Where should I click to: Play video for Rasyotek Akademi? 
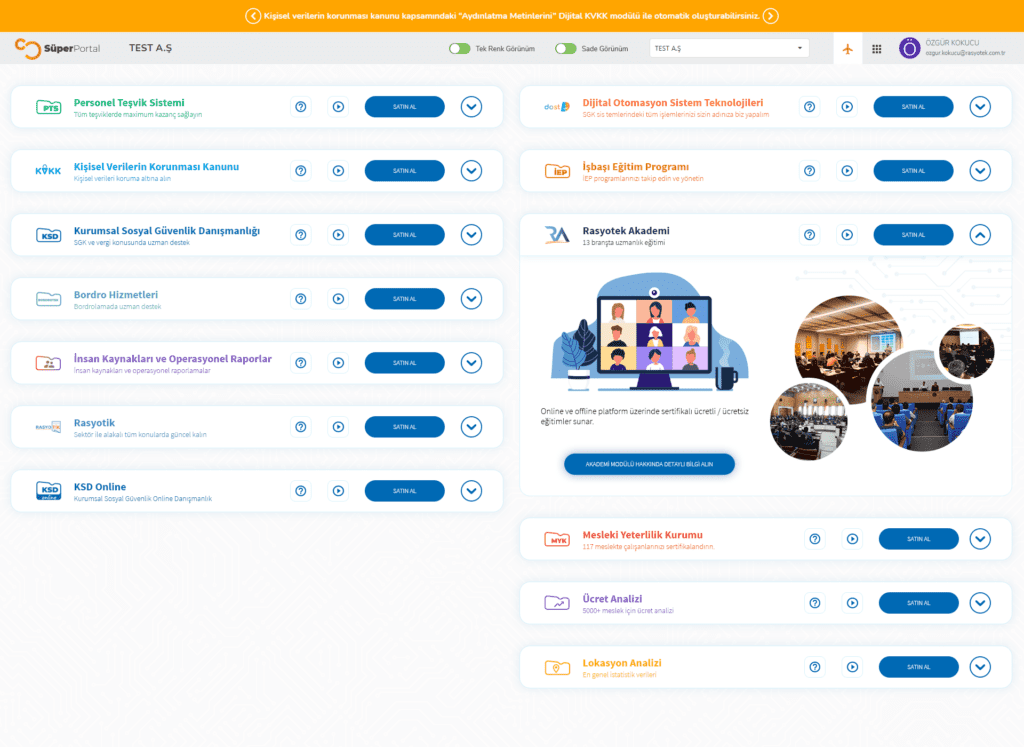847,234
